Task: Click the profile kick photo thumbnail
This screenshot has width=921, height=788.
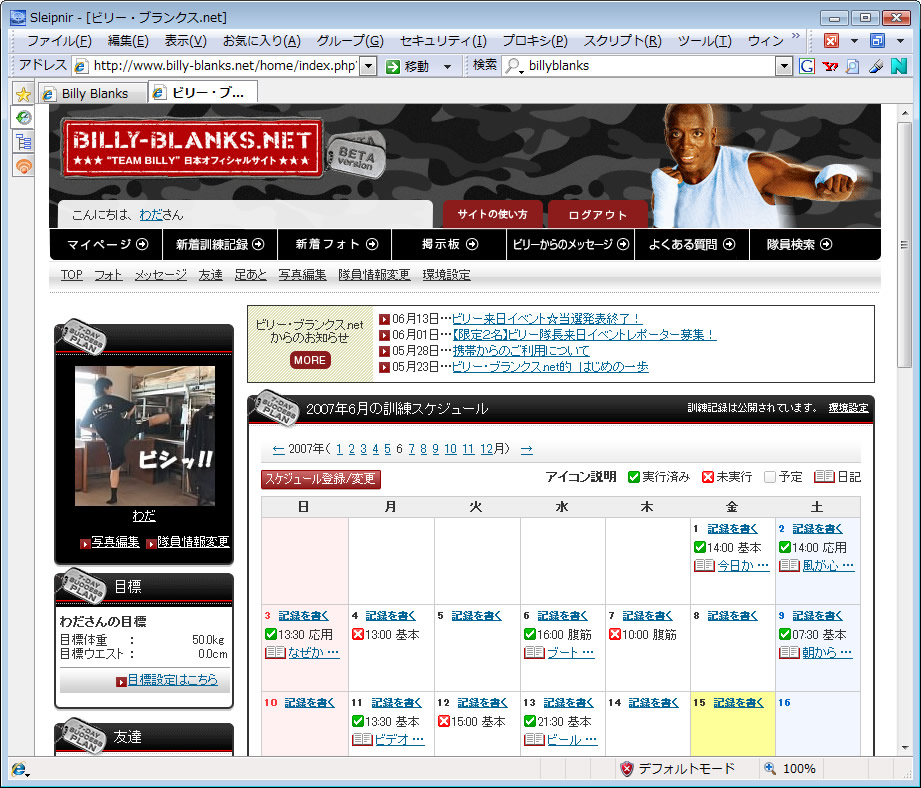Action: point(145,436)
